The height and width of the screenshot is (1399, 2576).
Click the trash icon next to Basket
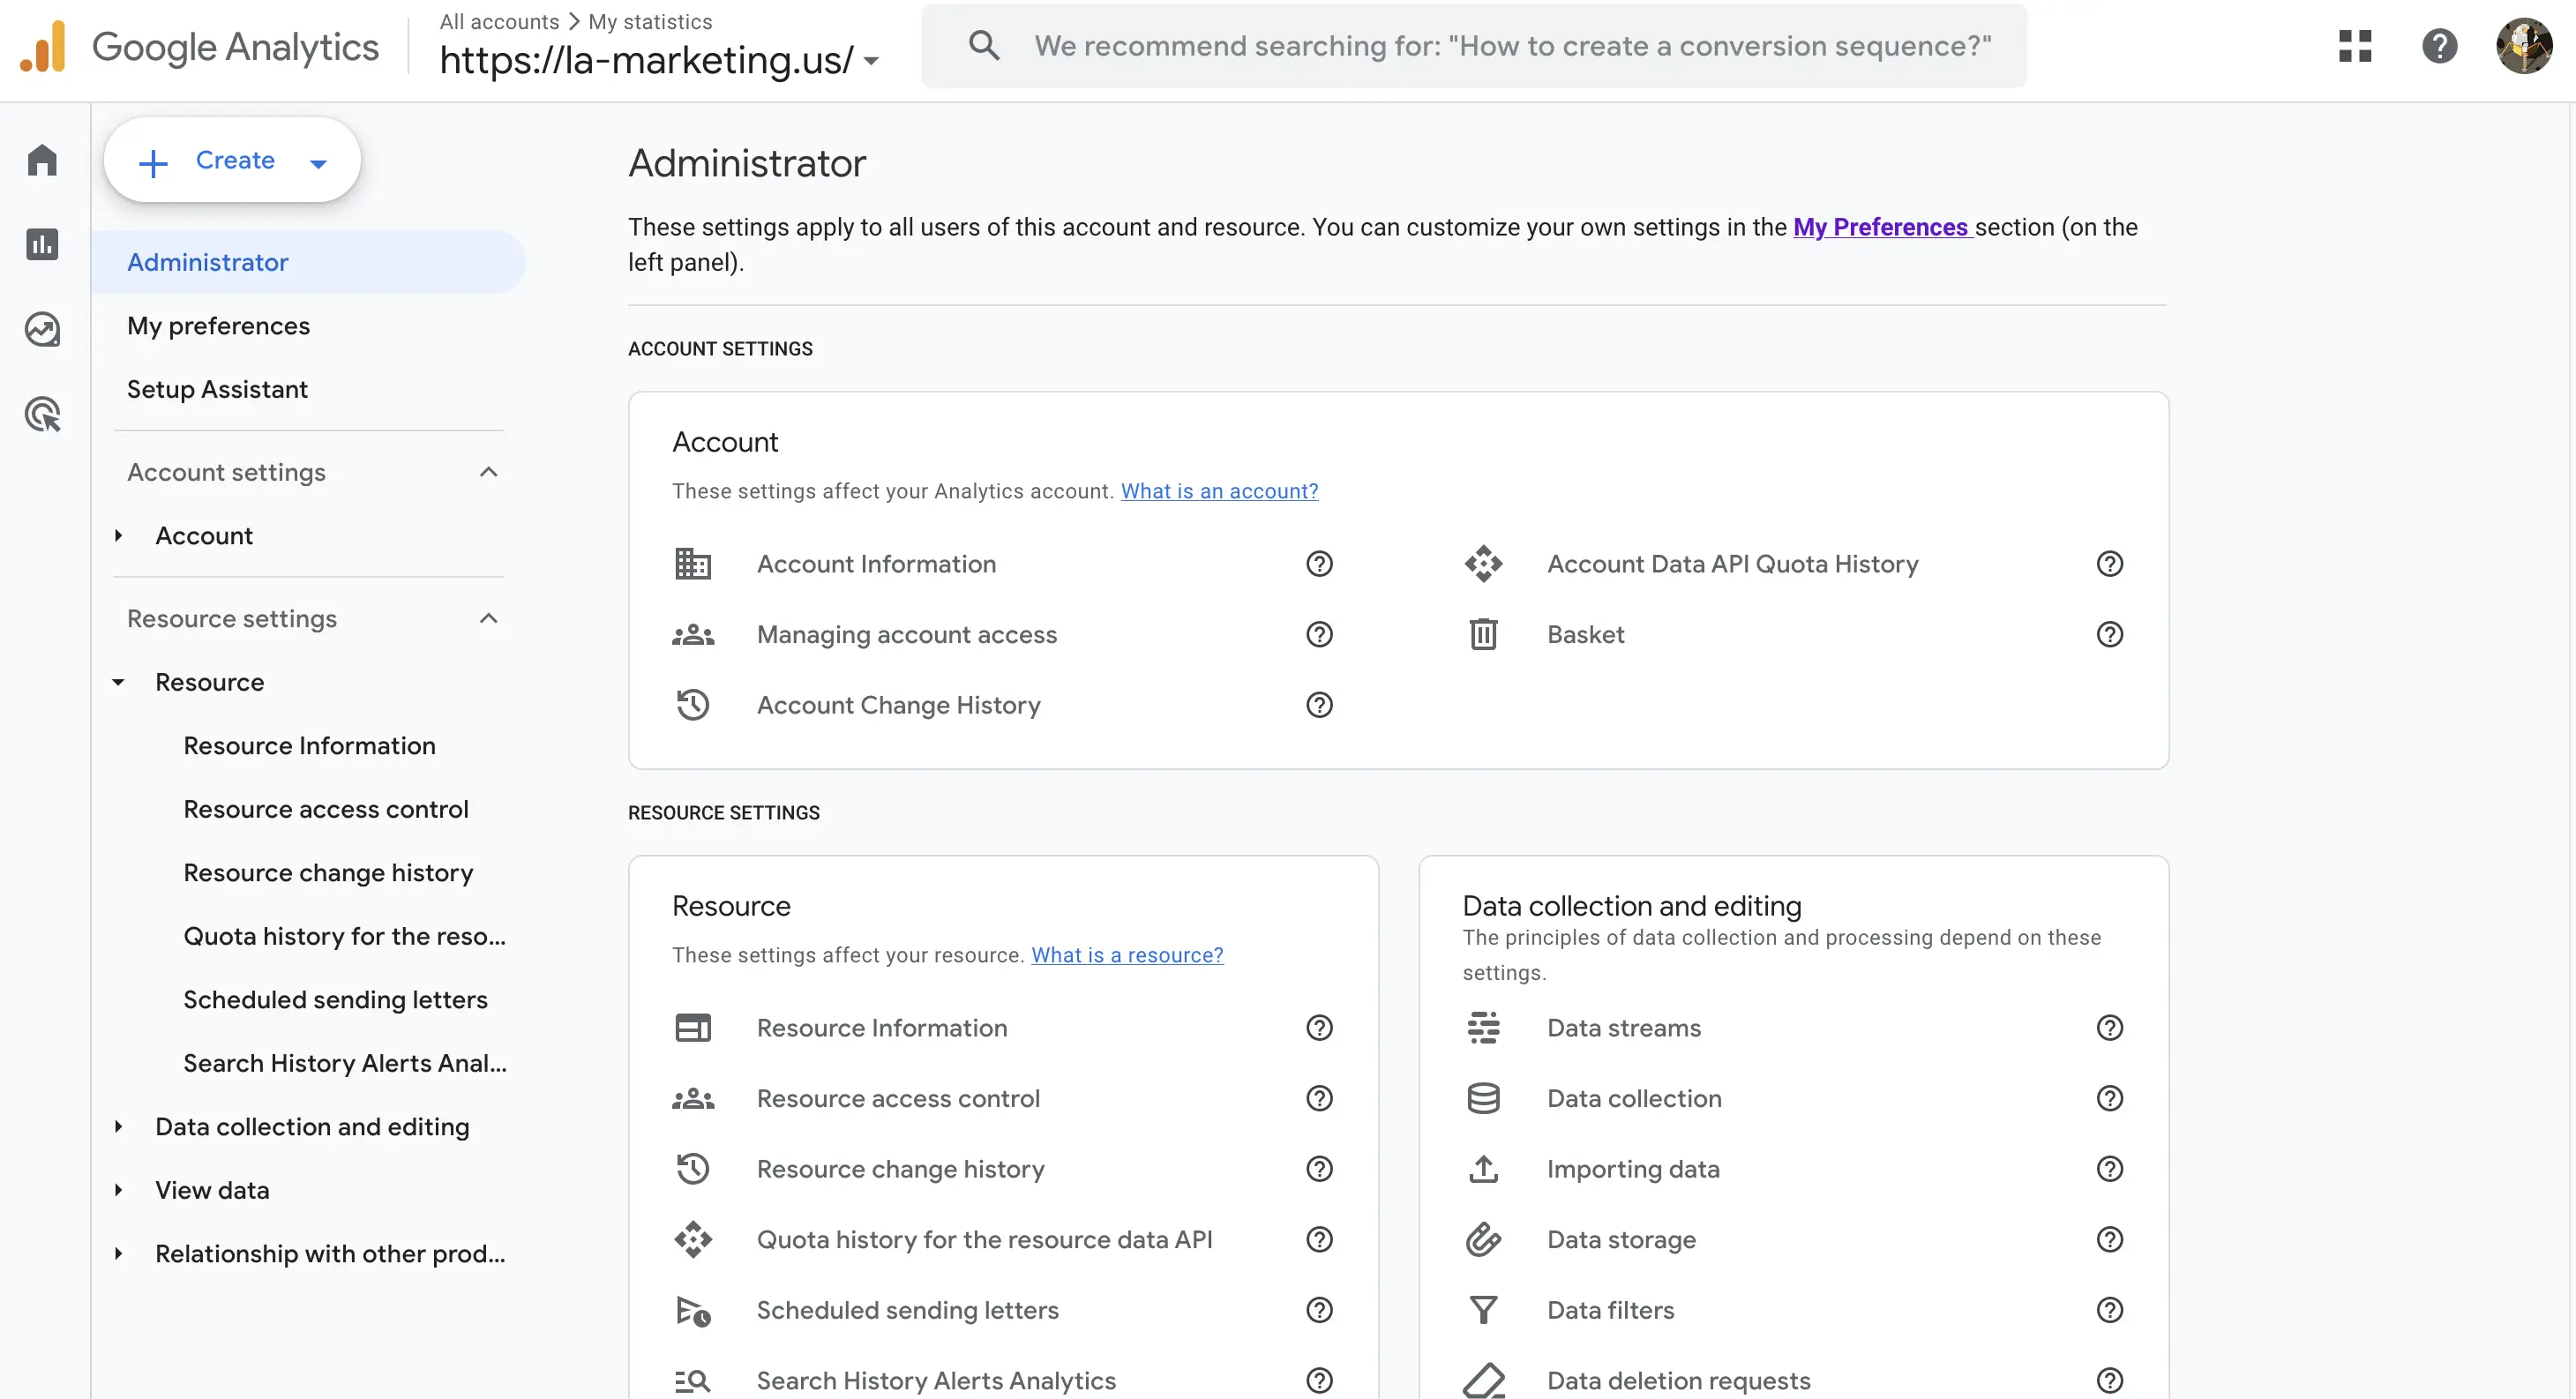pyautogui.click(x=1483, y=634)
